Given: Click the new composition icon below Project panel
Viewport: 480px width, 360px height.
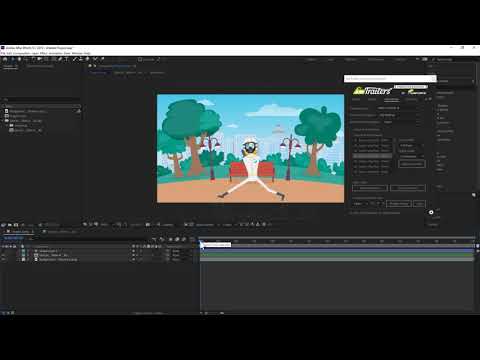Looking at the screenshot, I should pos(16,225).
